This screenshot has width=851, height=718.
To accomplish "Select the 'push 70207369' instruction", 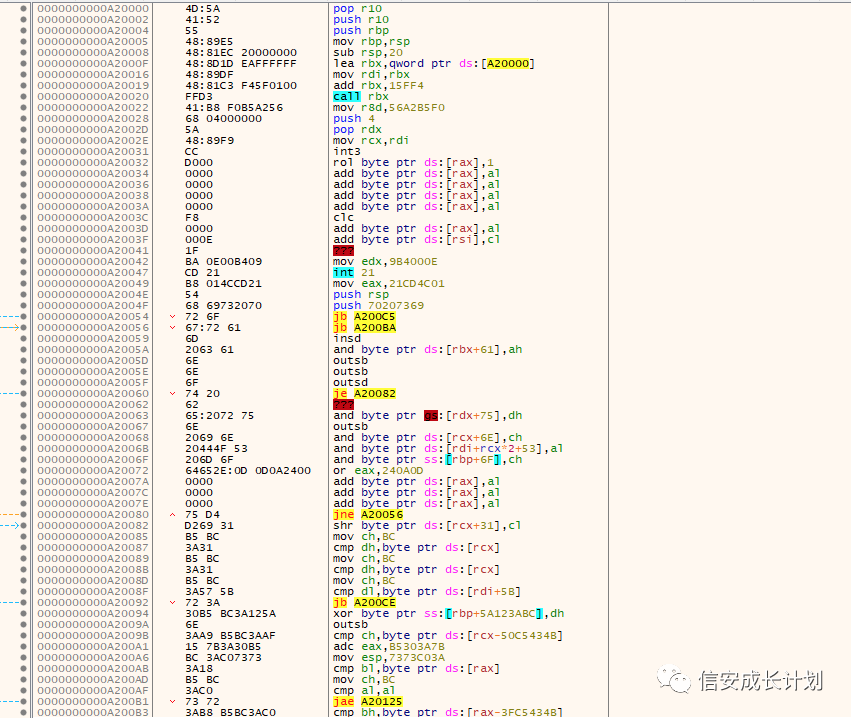I will click(378, 306).
